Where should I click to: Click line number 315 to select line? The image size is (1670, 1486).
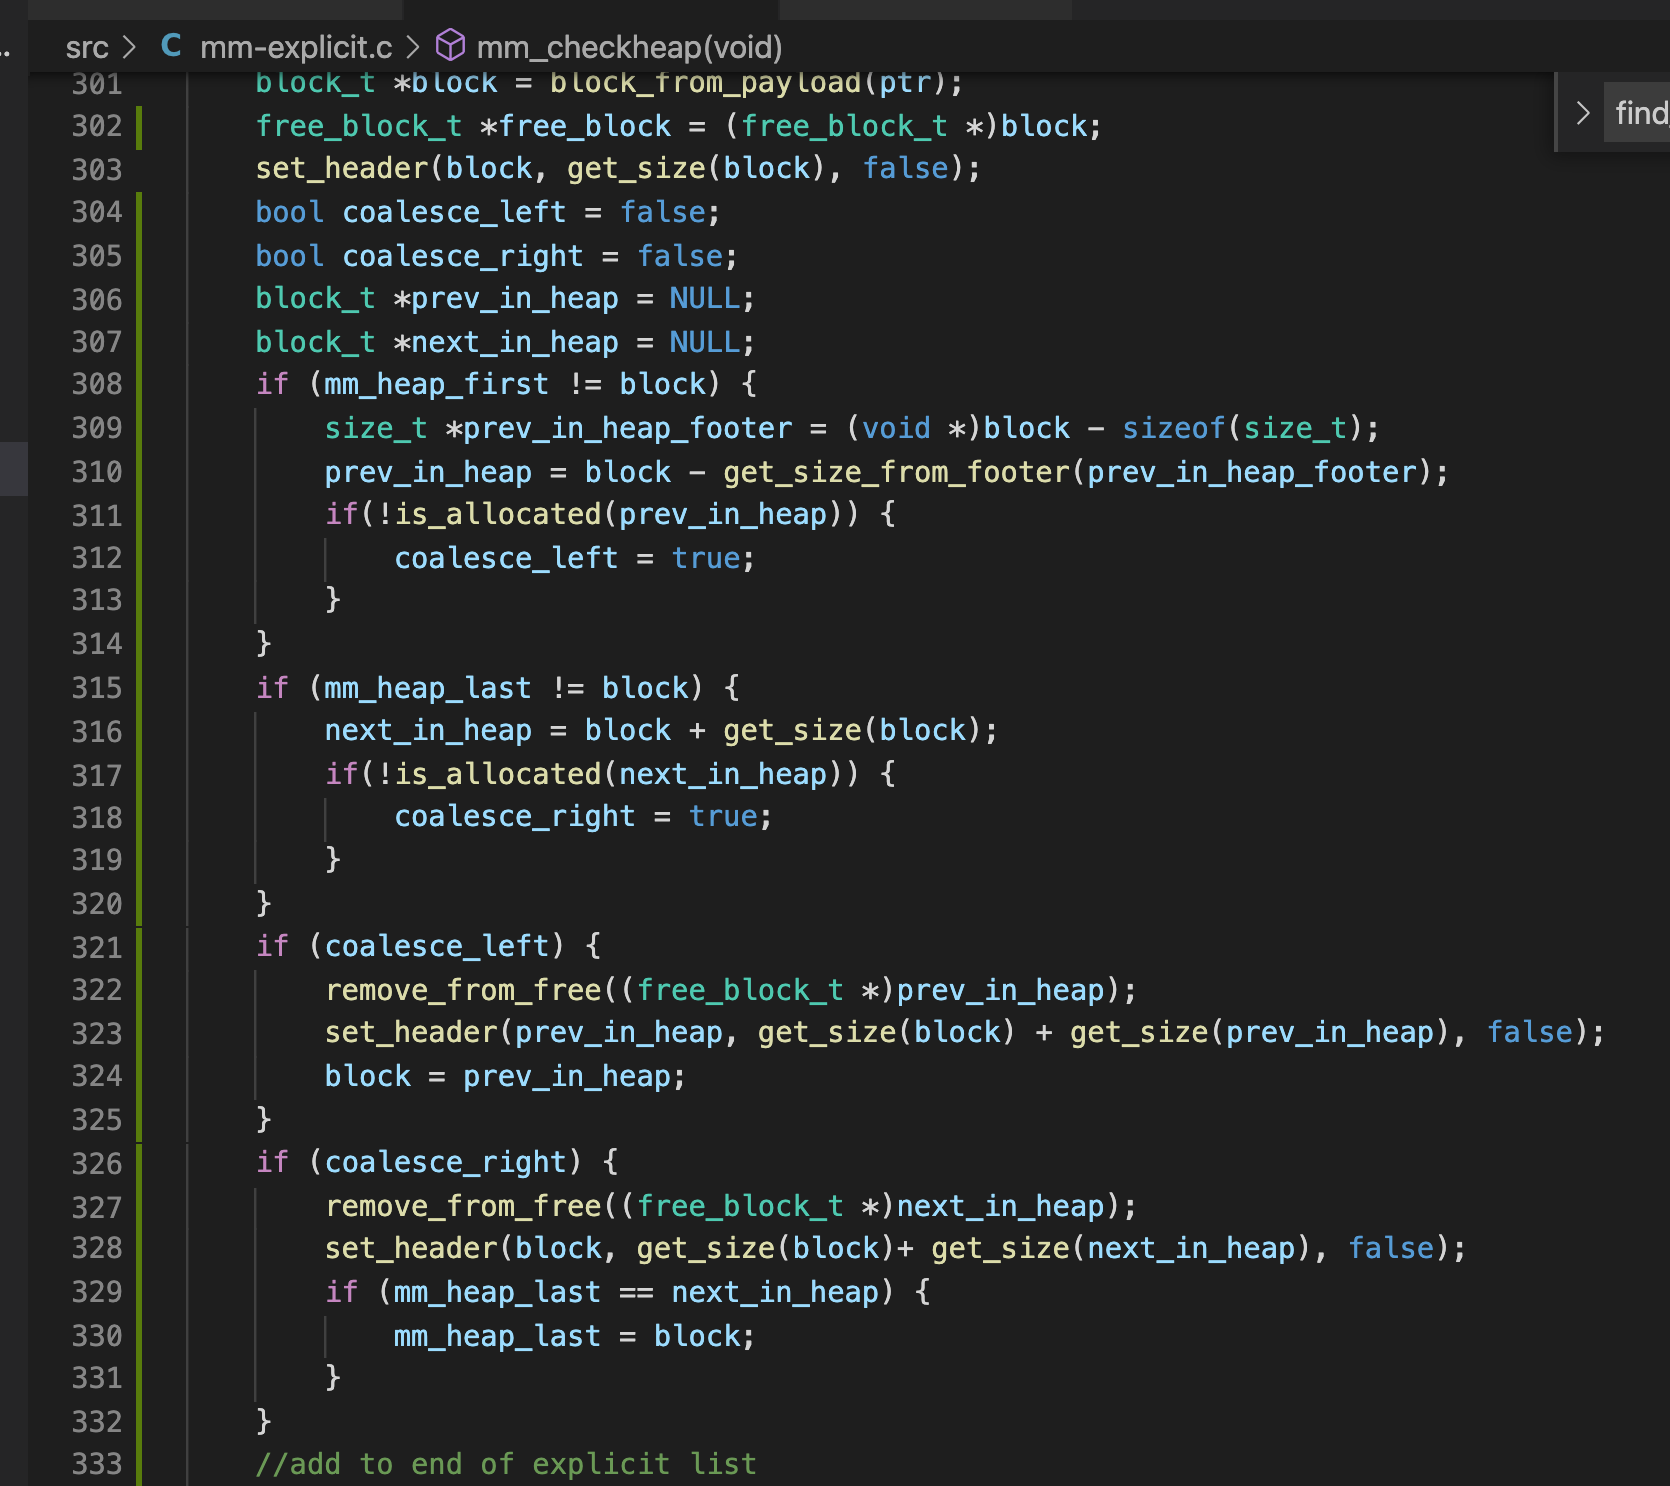[97, 688]
